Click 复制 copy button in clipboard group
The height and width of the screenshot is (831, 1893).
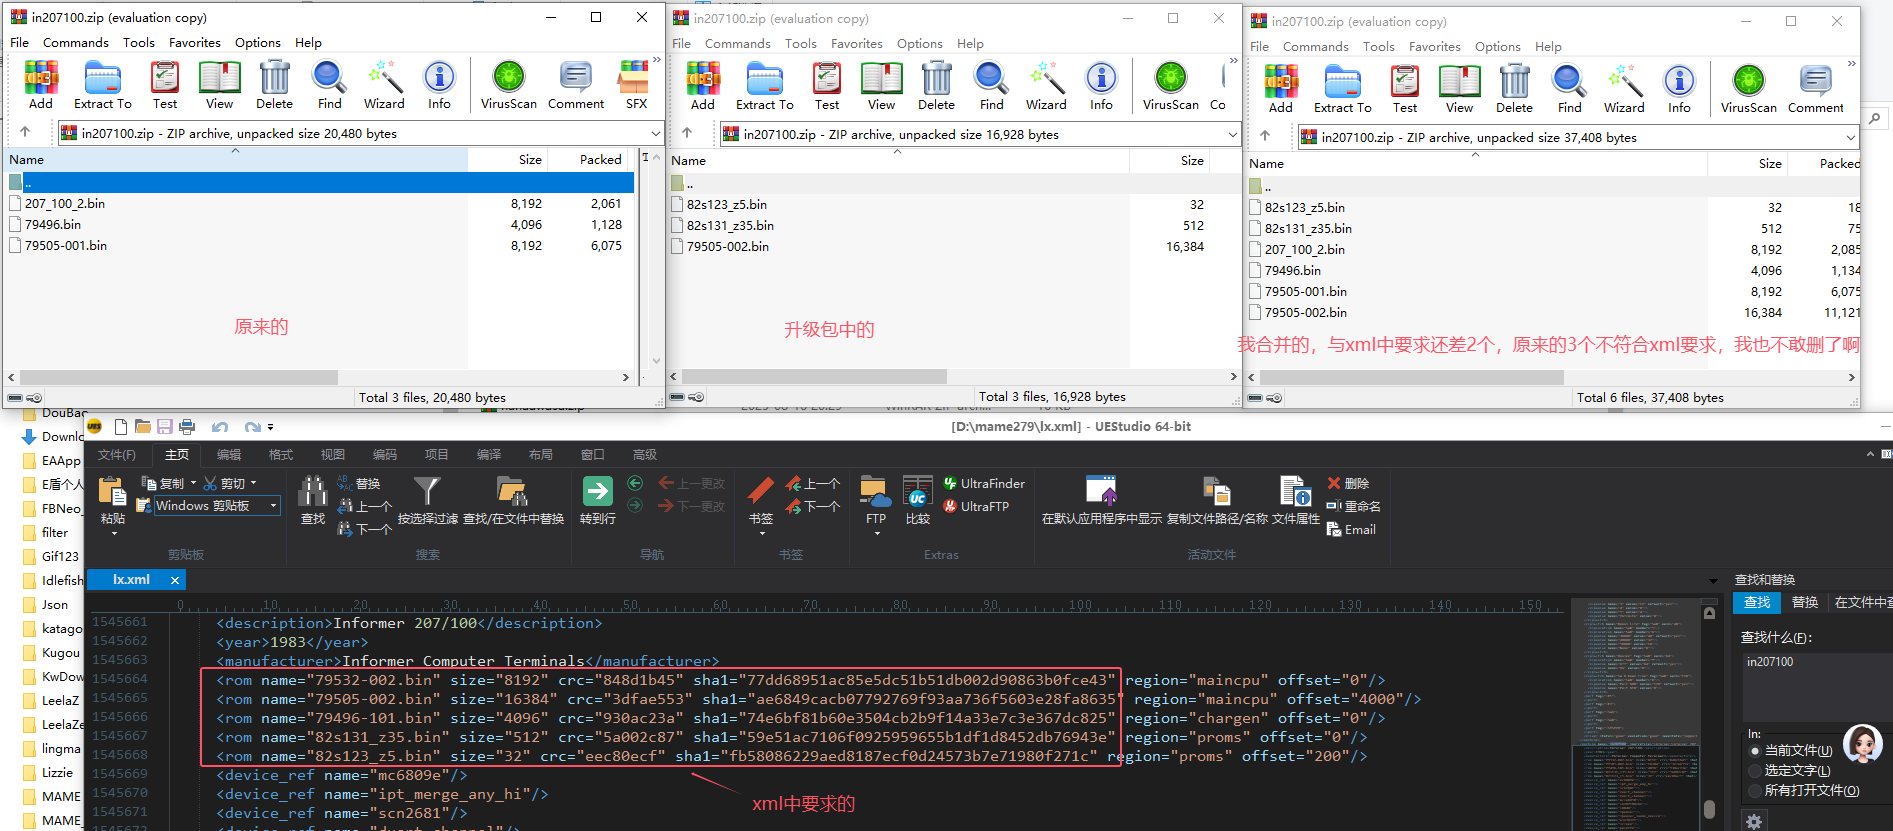tap(163, 483)
